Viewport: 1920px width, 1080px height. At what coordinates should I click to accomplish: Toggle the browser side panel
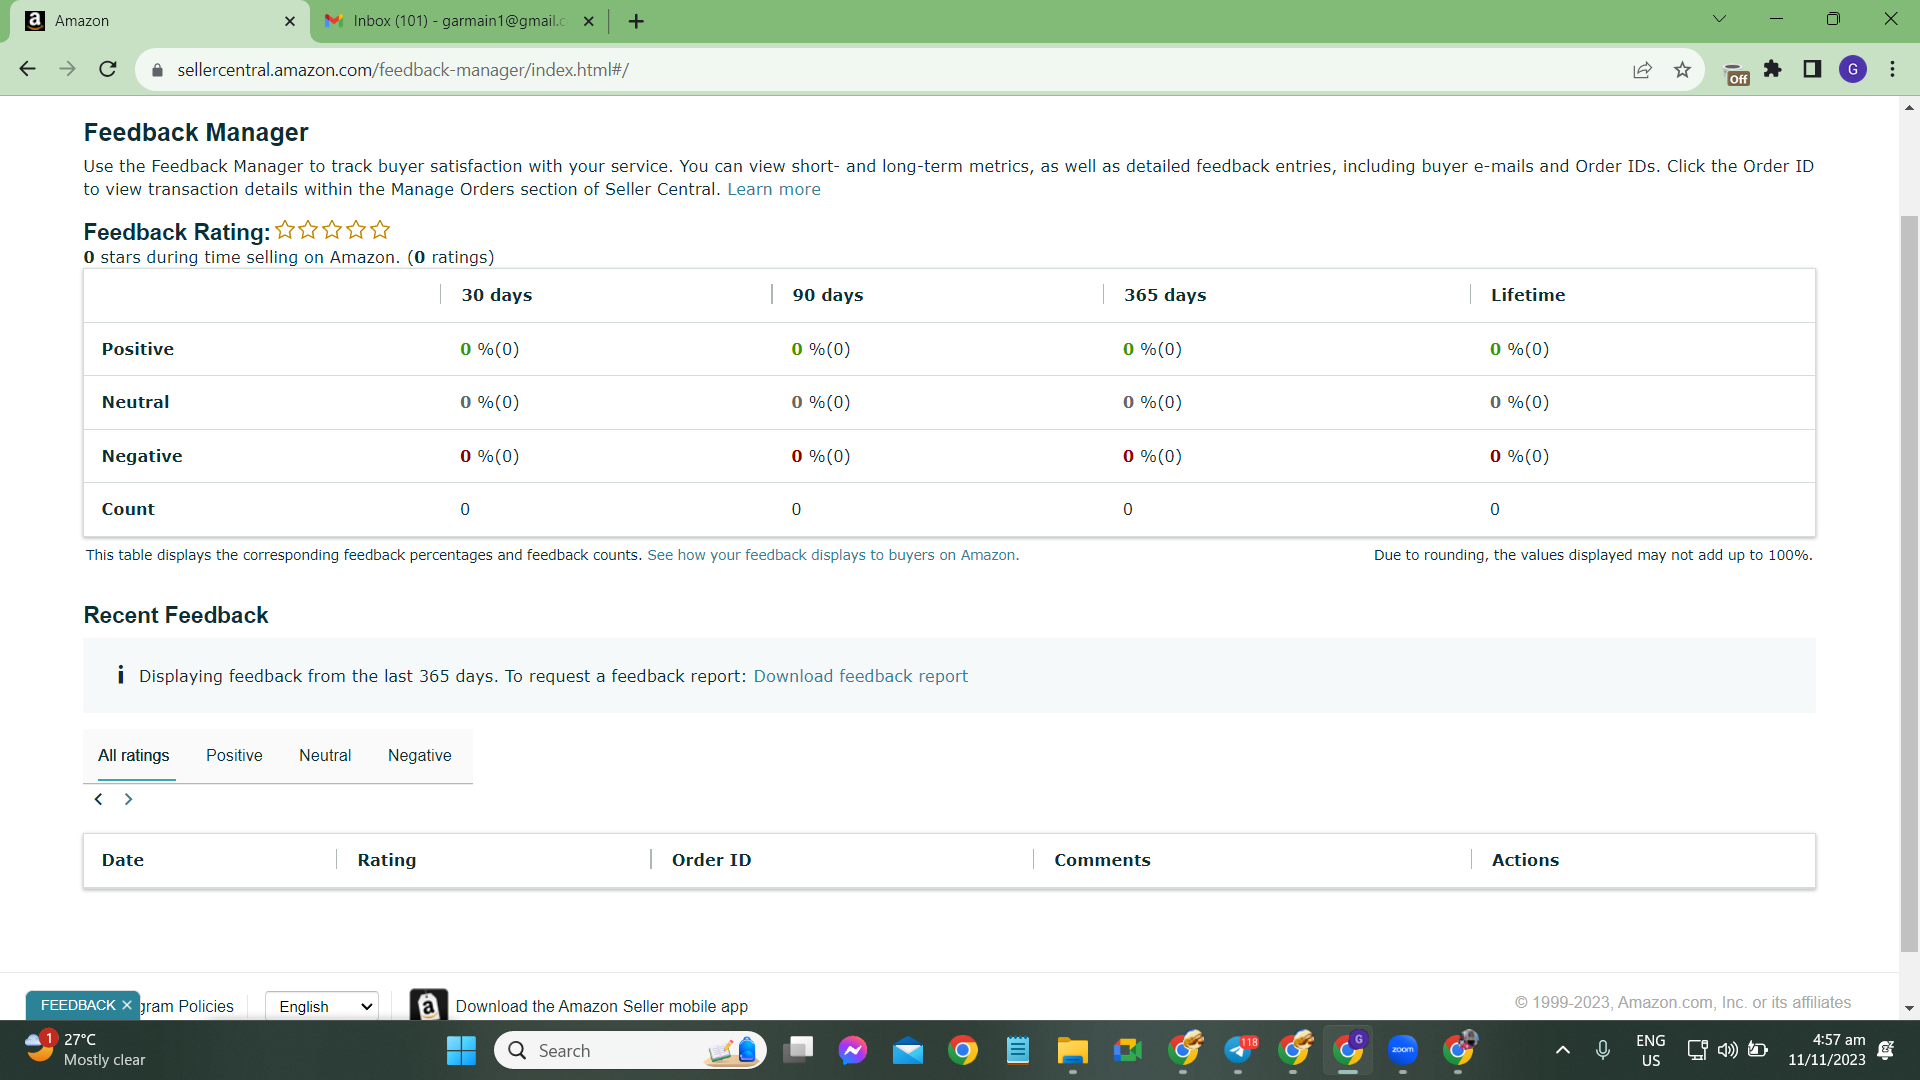(1812, 69)
